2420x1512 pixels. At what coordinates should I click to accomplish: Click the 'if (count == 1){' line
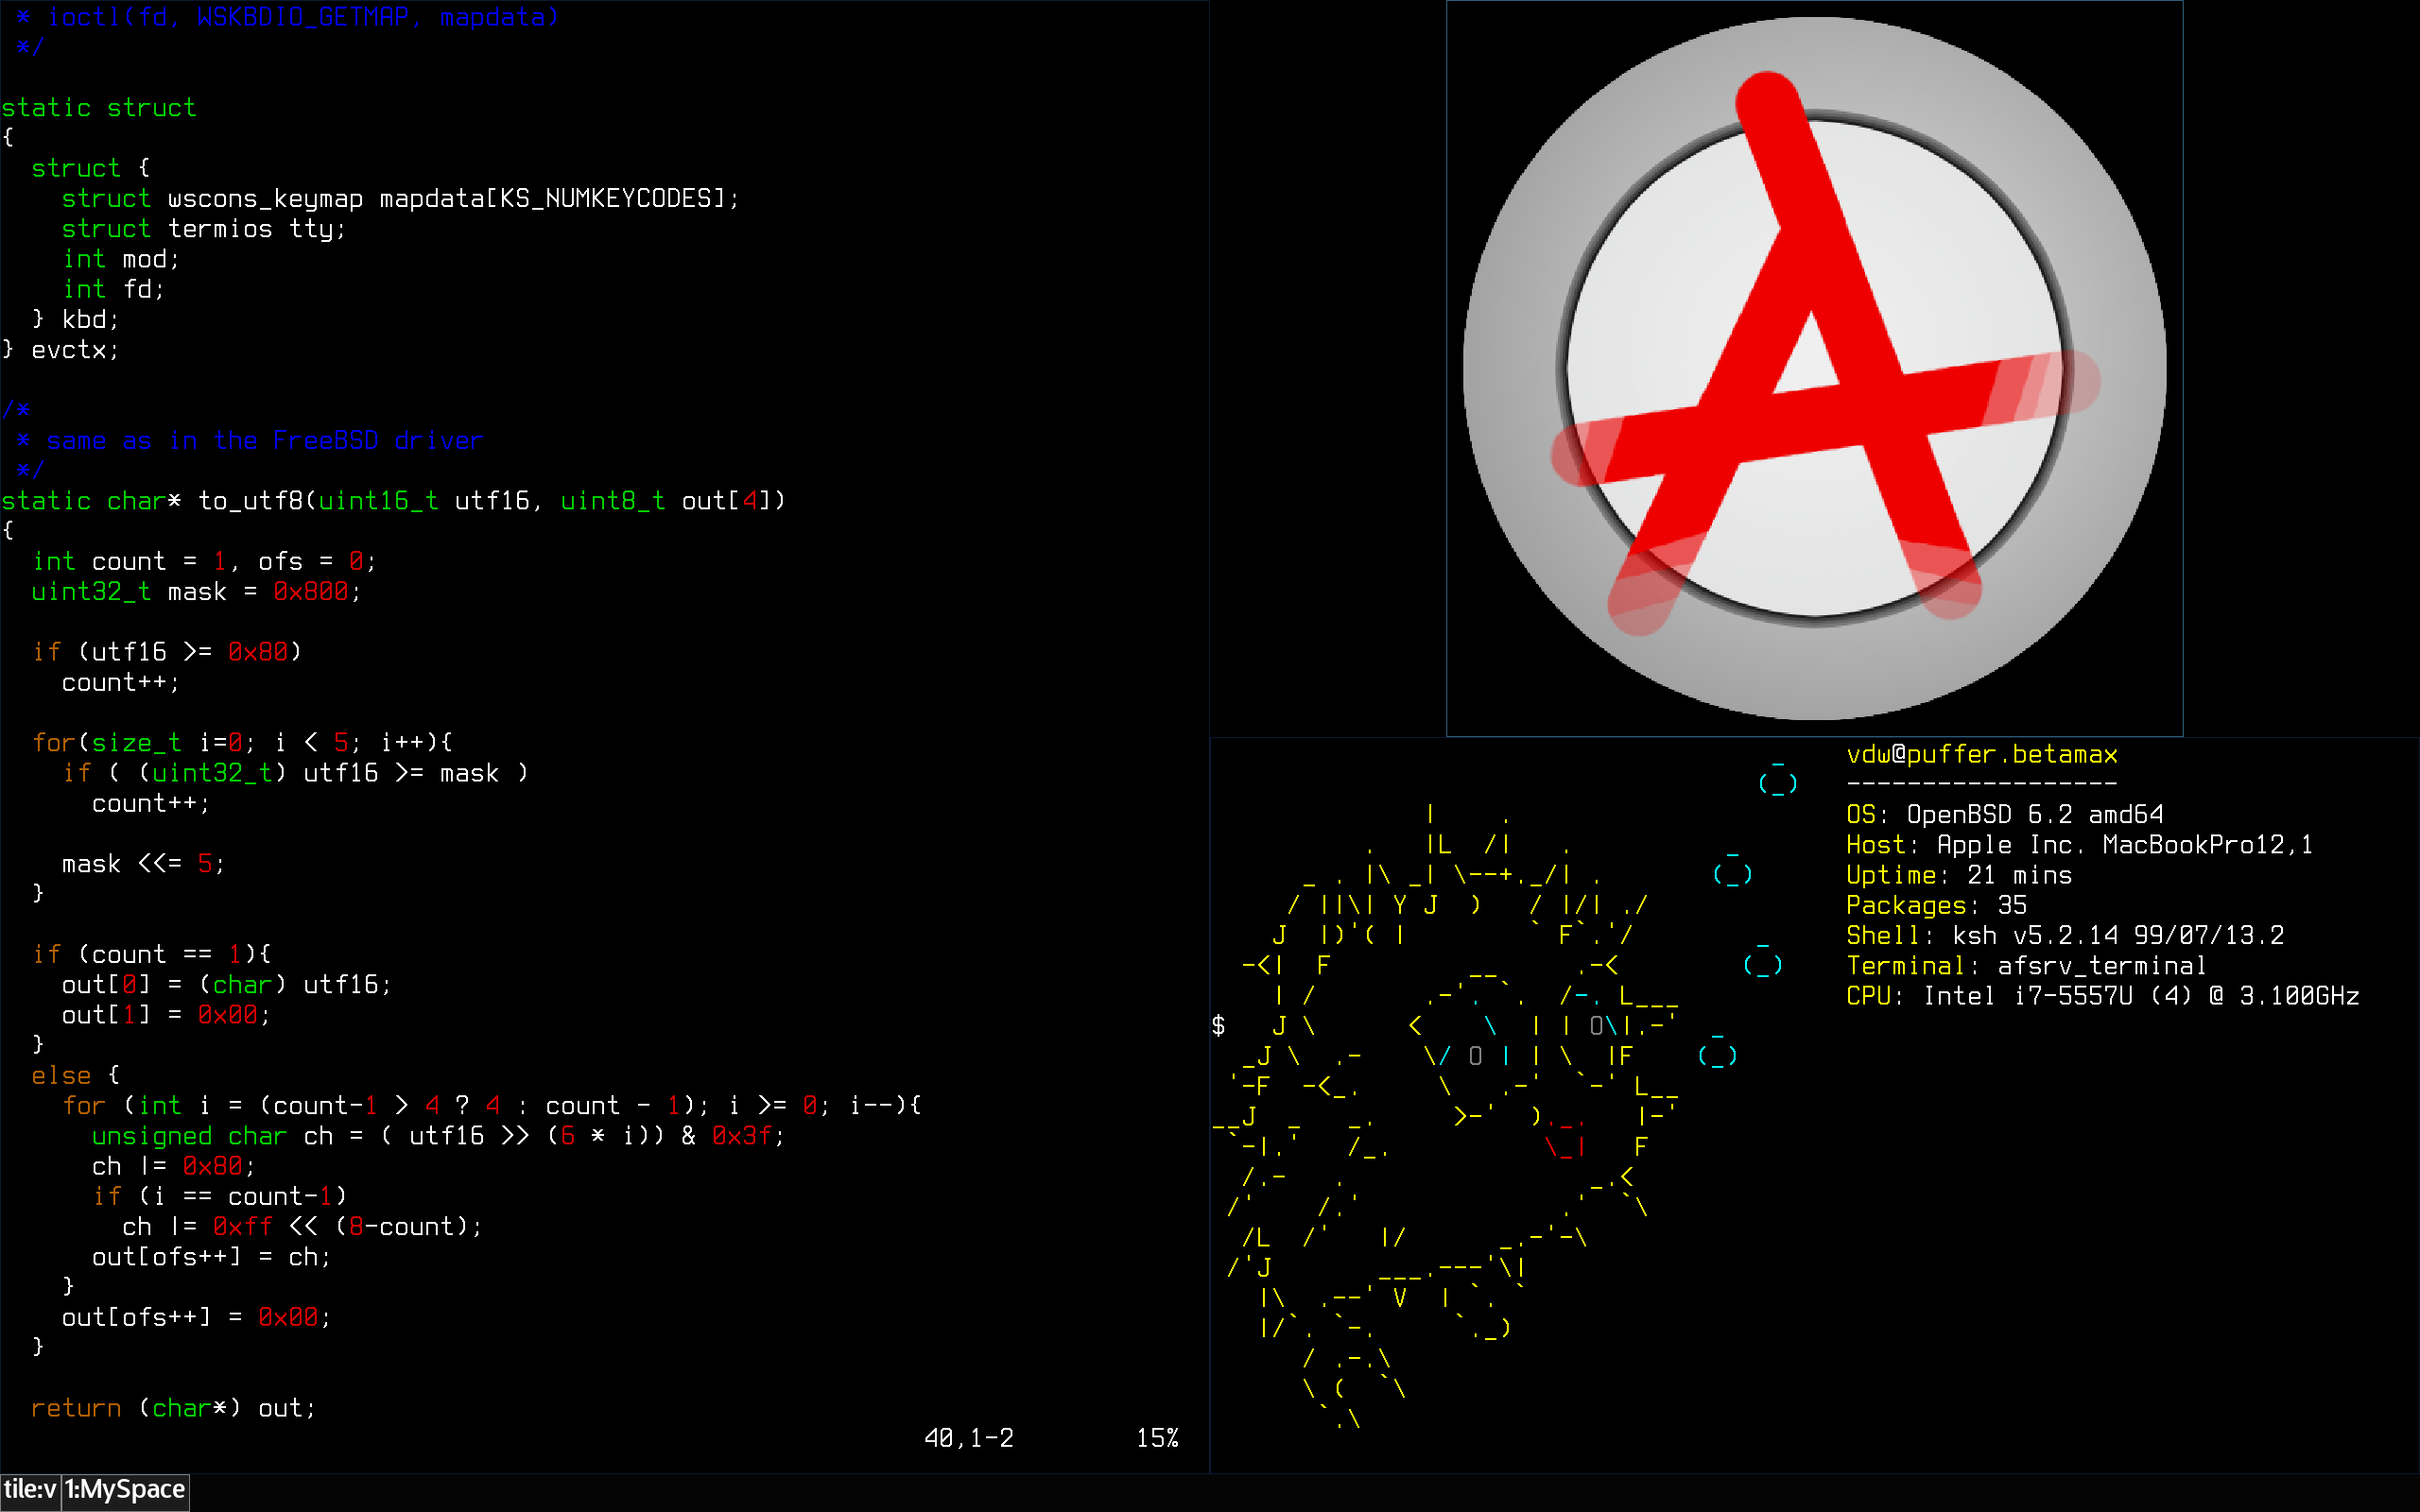(151, 955)
